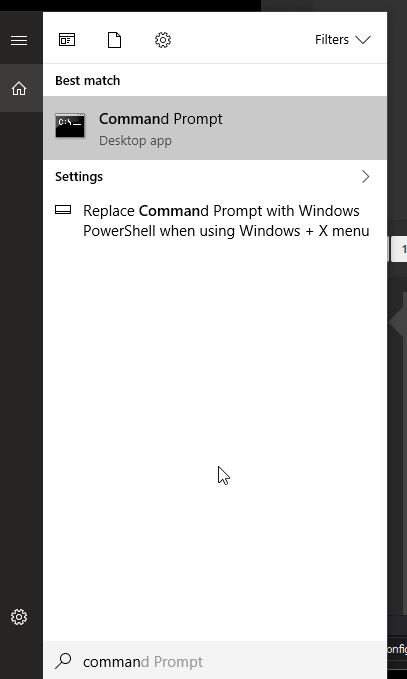Screen dimensions: 407x679
Task: Expand the hamburger menu in the sidebar
Action: coord(19,40)
